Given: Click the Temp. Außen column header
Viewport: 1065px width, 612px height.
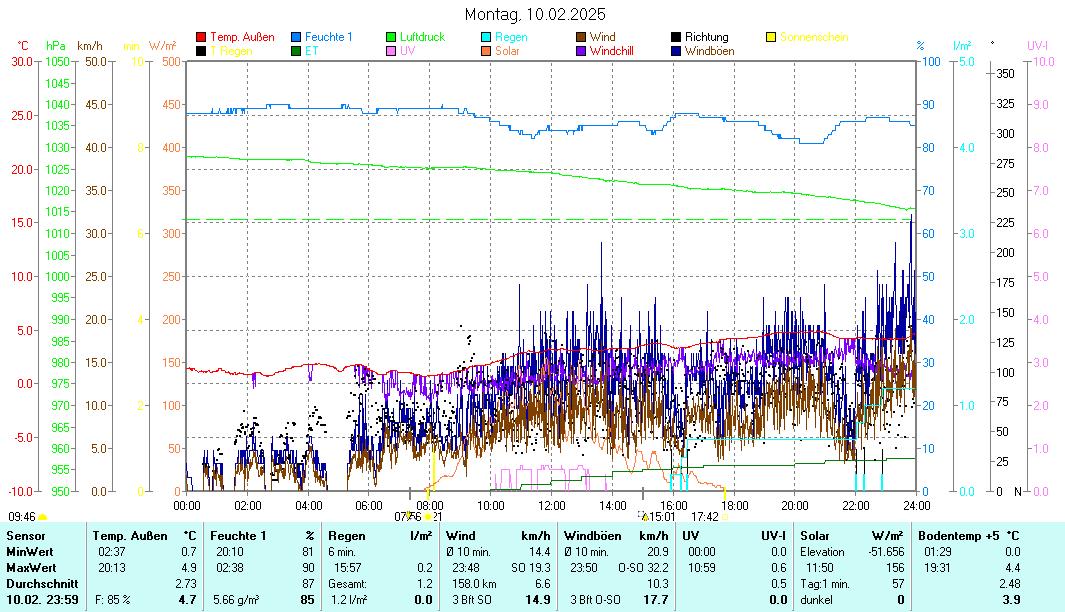Looking at the screenshot, I should pos(125,536).
